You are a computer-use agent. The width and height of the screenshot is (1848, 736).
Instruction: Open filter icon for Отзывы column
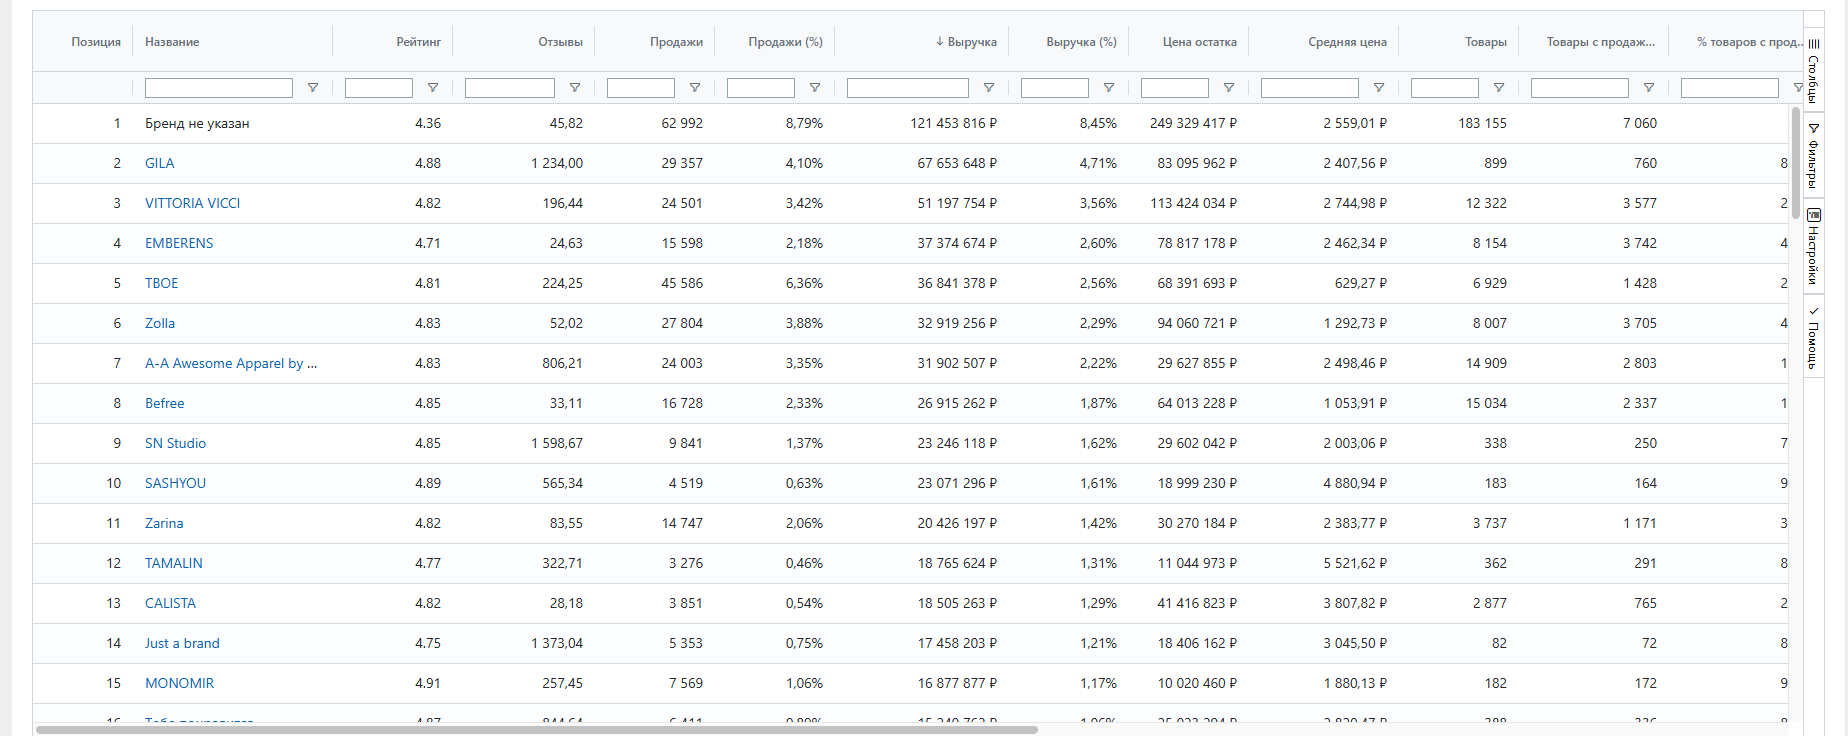575,88
